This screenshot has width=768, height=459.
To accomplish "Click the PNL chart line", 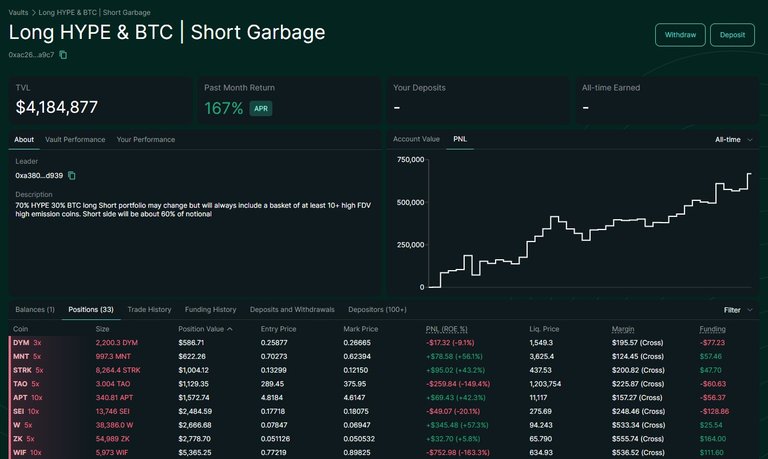I will 590,230.
